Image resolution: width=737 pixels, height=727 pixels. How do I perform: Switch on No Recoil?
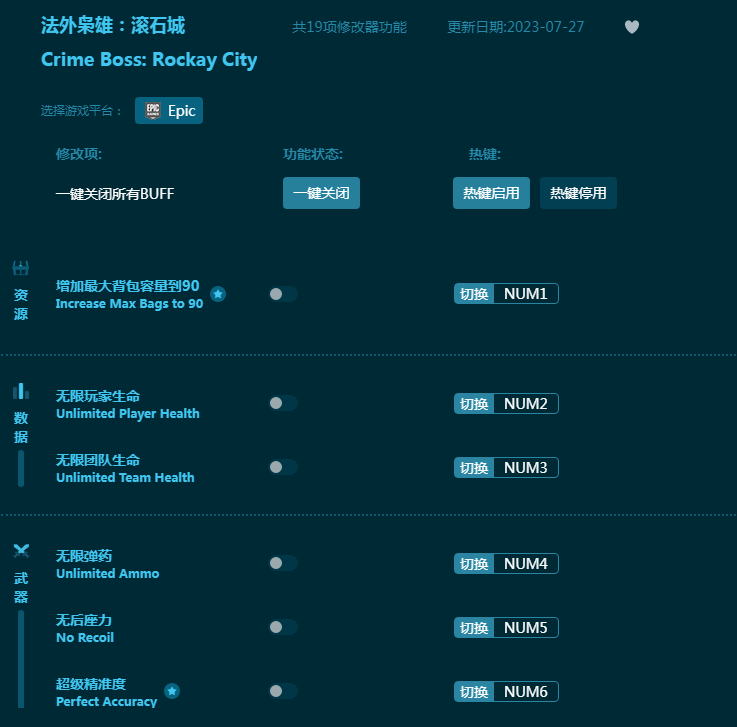click(283, 627)
